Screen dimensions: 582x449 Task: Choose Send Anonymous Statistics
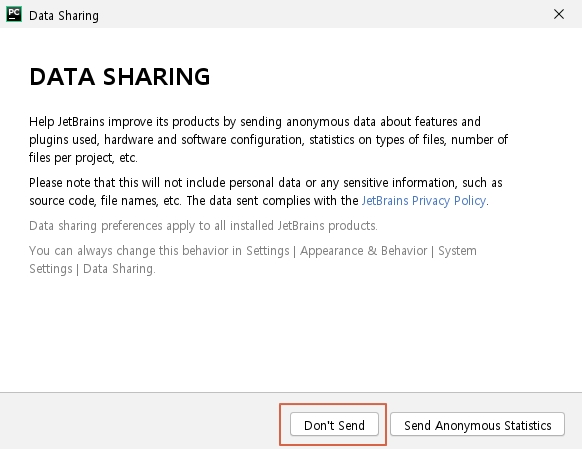[x=477, y=425]
